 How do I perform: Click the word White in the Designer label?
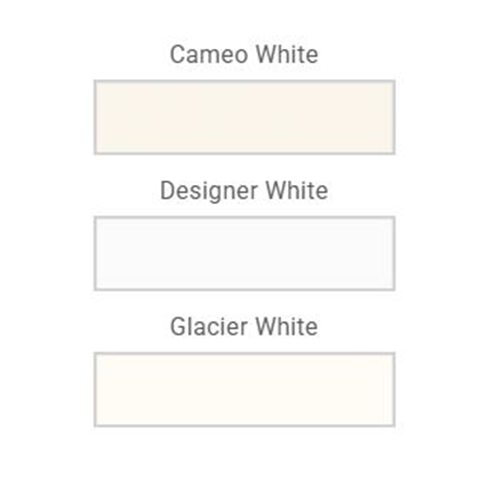297,190
